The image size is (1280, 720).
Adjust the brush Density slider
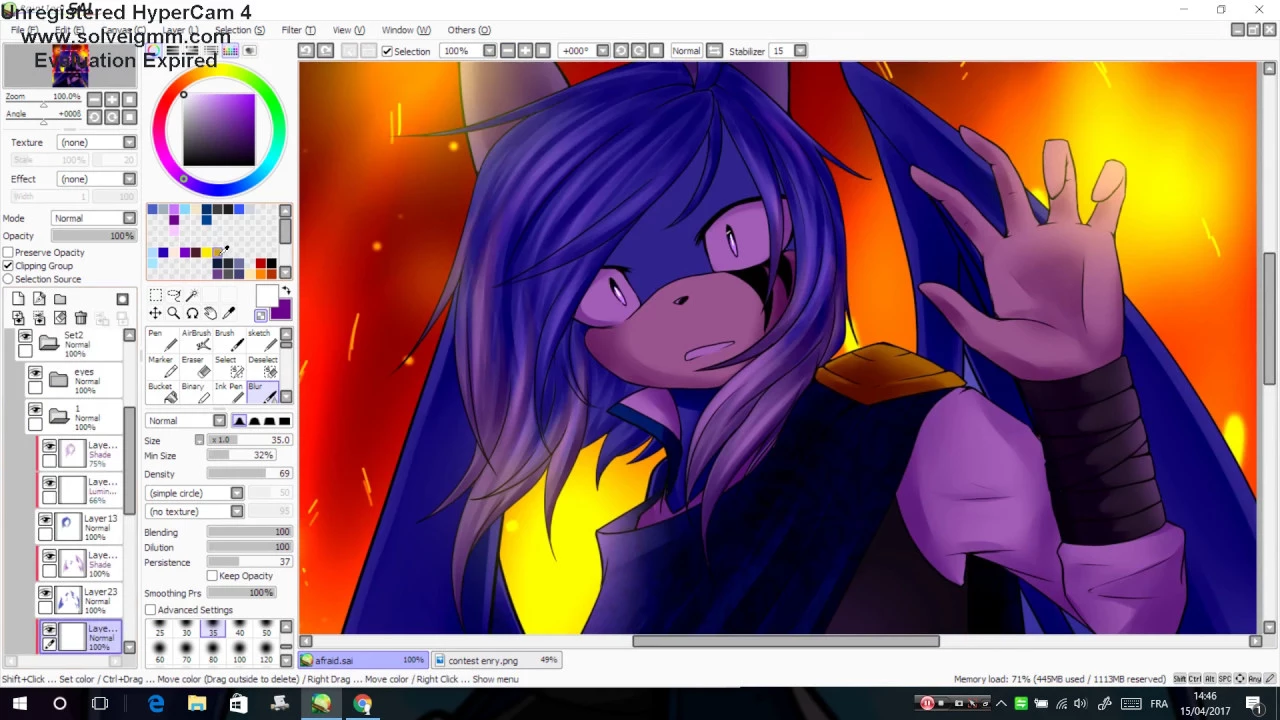tap(249, 474)
